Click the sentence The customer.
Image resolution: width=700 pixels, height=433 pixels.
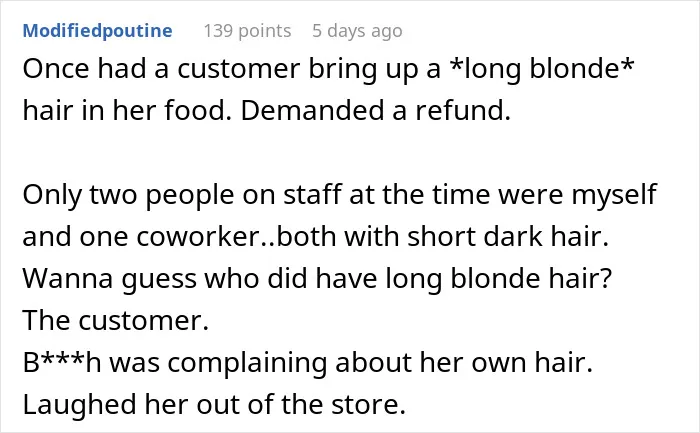point(116,321)
